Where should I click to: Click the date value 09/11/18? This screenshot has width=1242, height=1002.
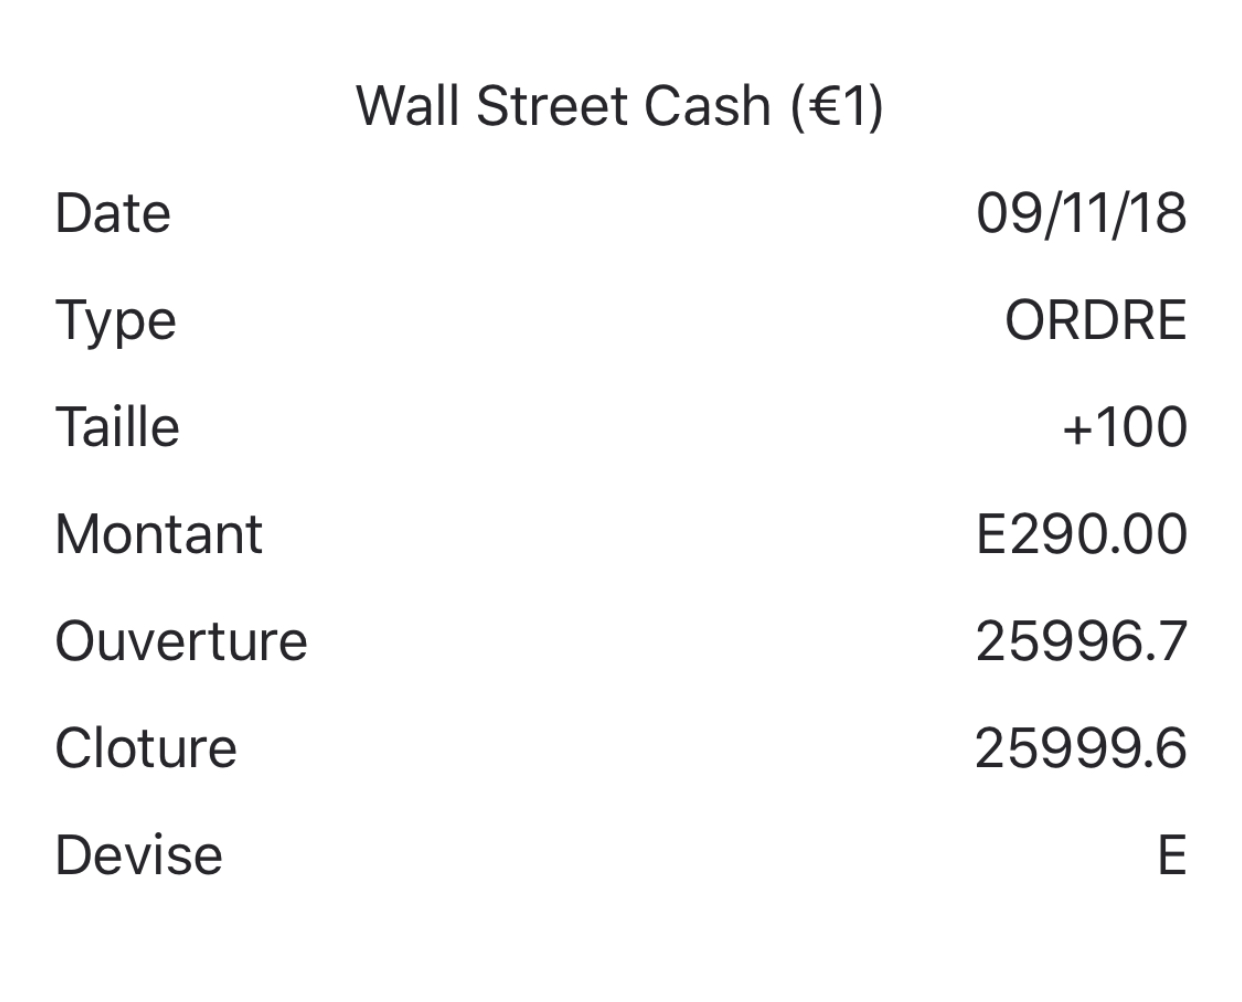[x=1081, y=214]
